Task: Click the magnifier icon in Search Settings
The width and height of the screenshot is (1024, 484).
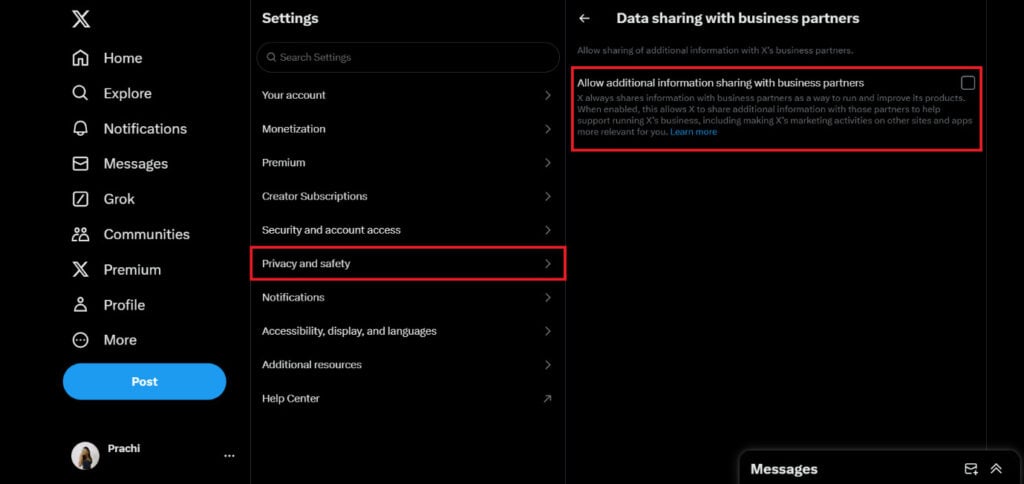Action: click(272, 57)
